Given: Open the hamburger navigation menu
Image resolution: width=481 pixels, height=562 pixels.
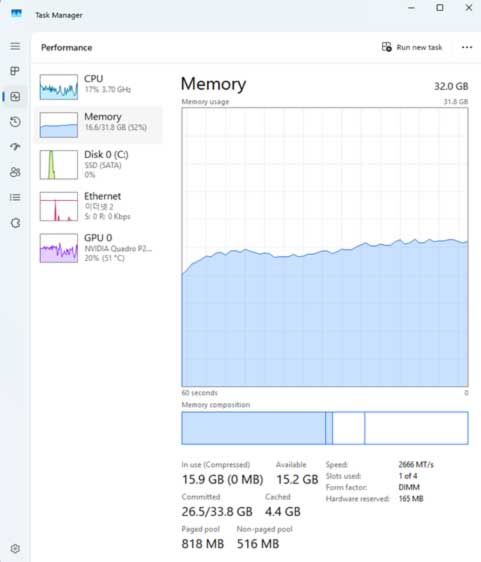Looking at the screenshot, I should coord(15,46).
